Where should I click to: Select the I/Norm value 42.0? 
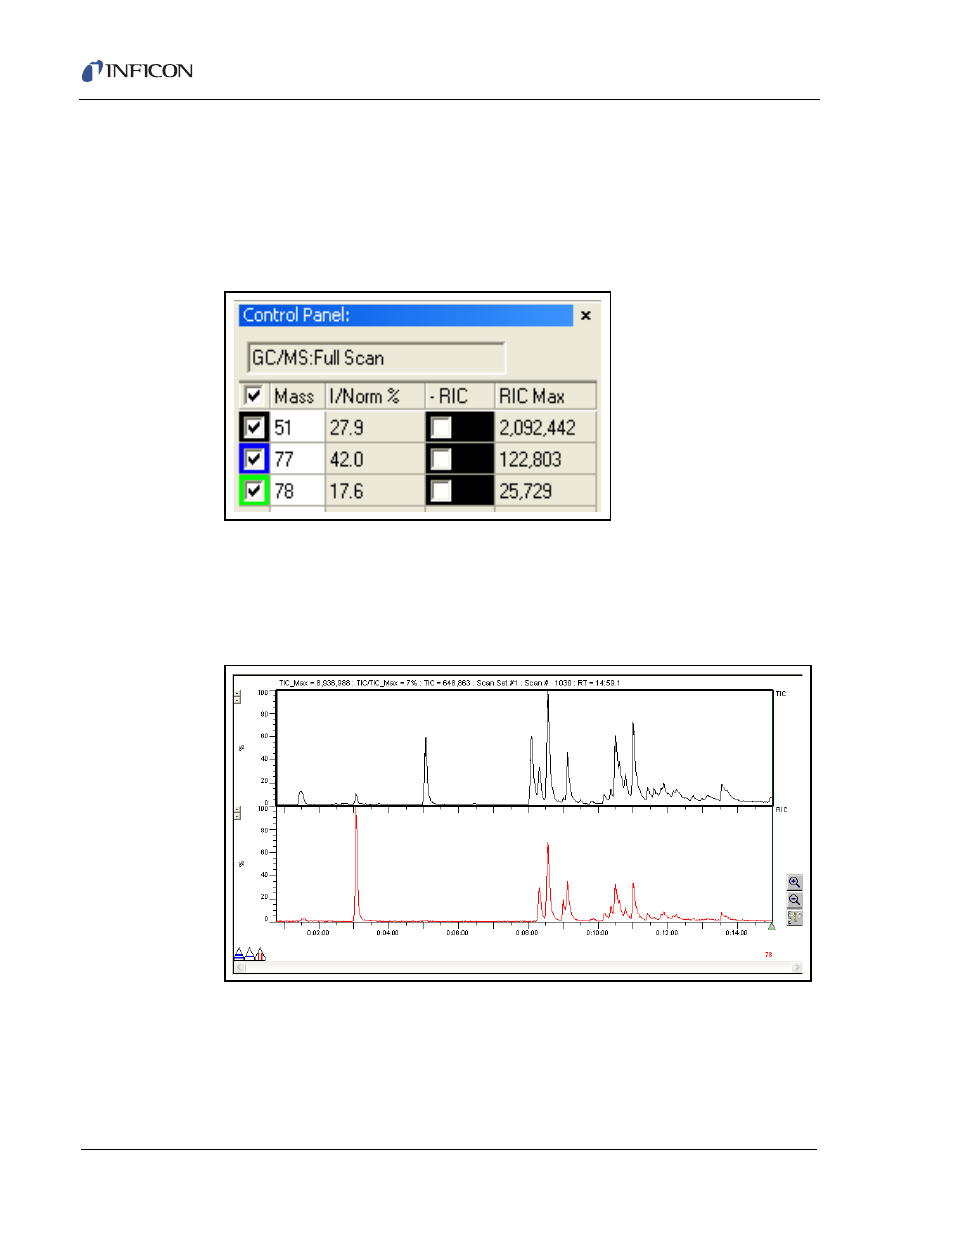(375, 460)
